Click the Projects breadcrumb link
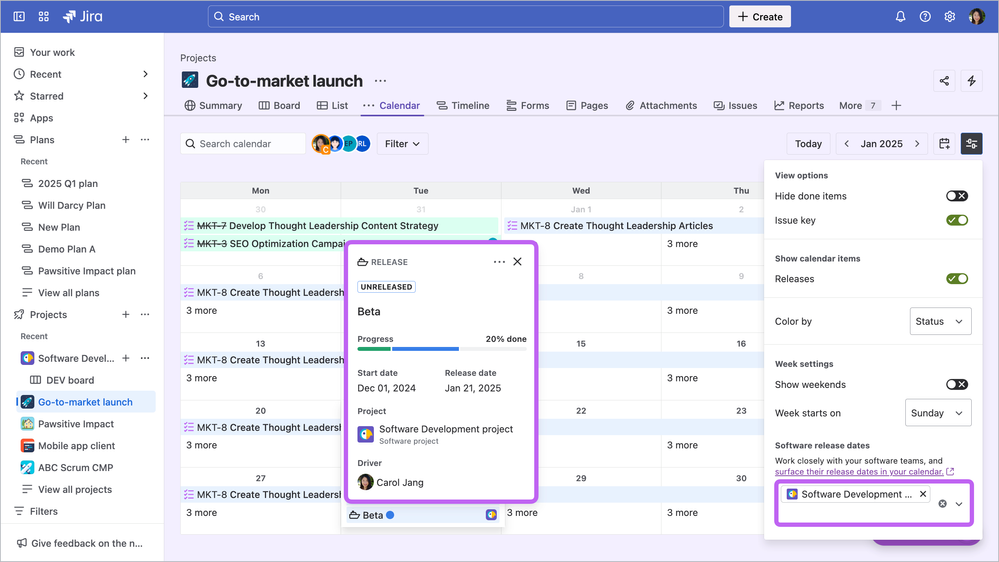The height and width of the screenshot is (562, 999). 198,57
